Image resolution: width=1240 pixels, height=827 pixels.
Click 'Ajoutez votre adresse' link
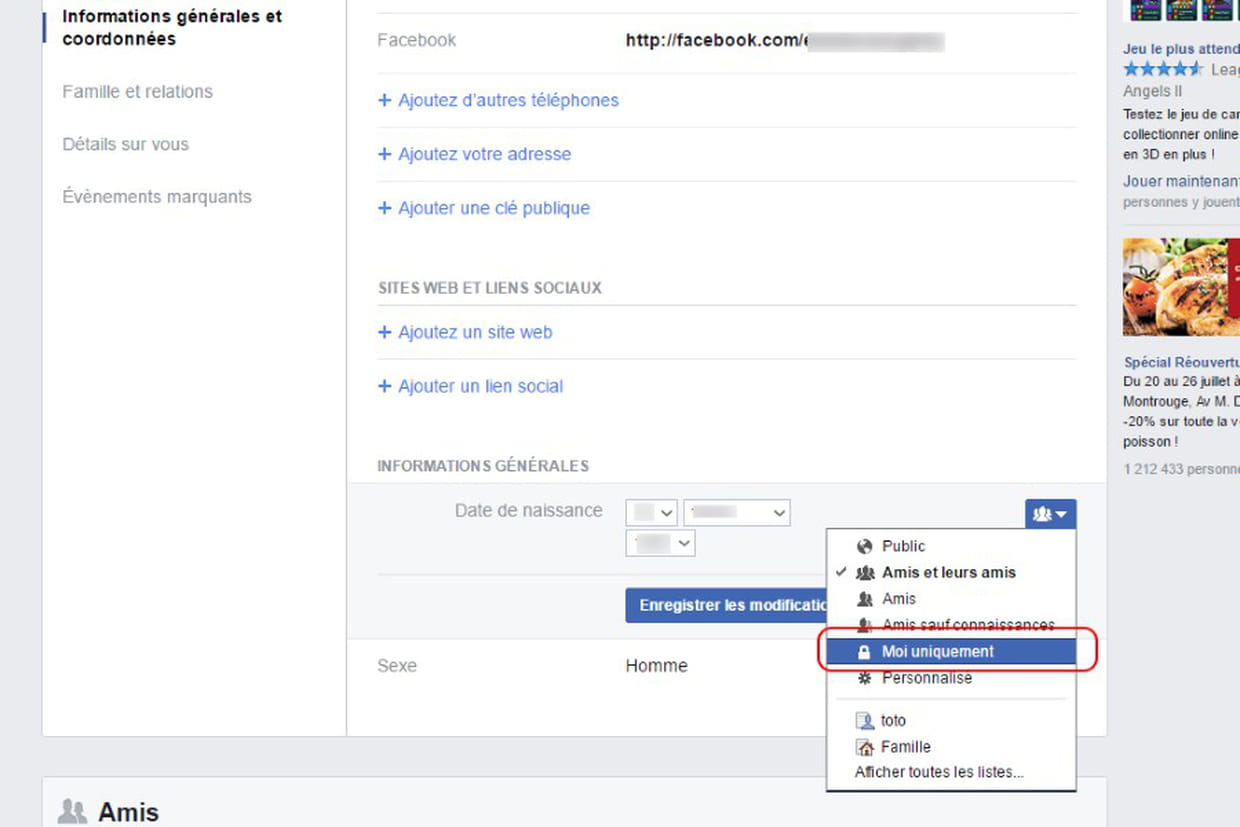484,154
